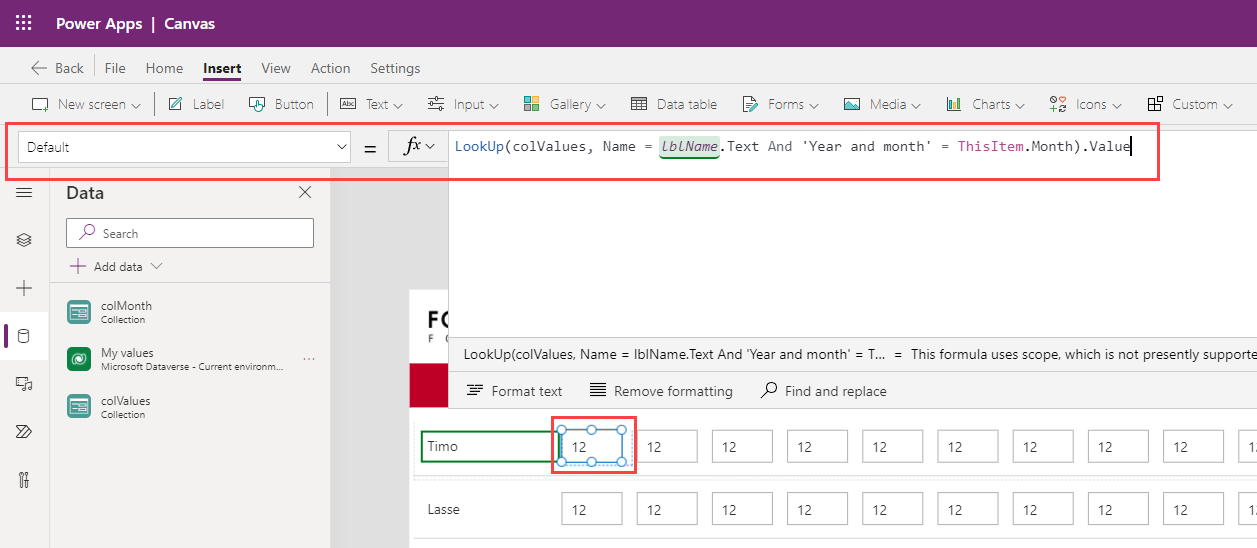Expand the hamburger menu in sidebar
The width and height of the screenshot is (1257, 548).
(24, 192)
